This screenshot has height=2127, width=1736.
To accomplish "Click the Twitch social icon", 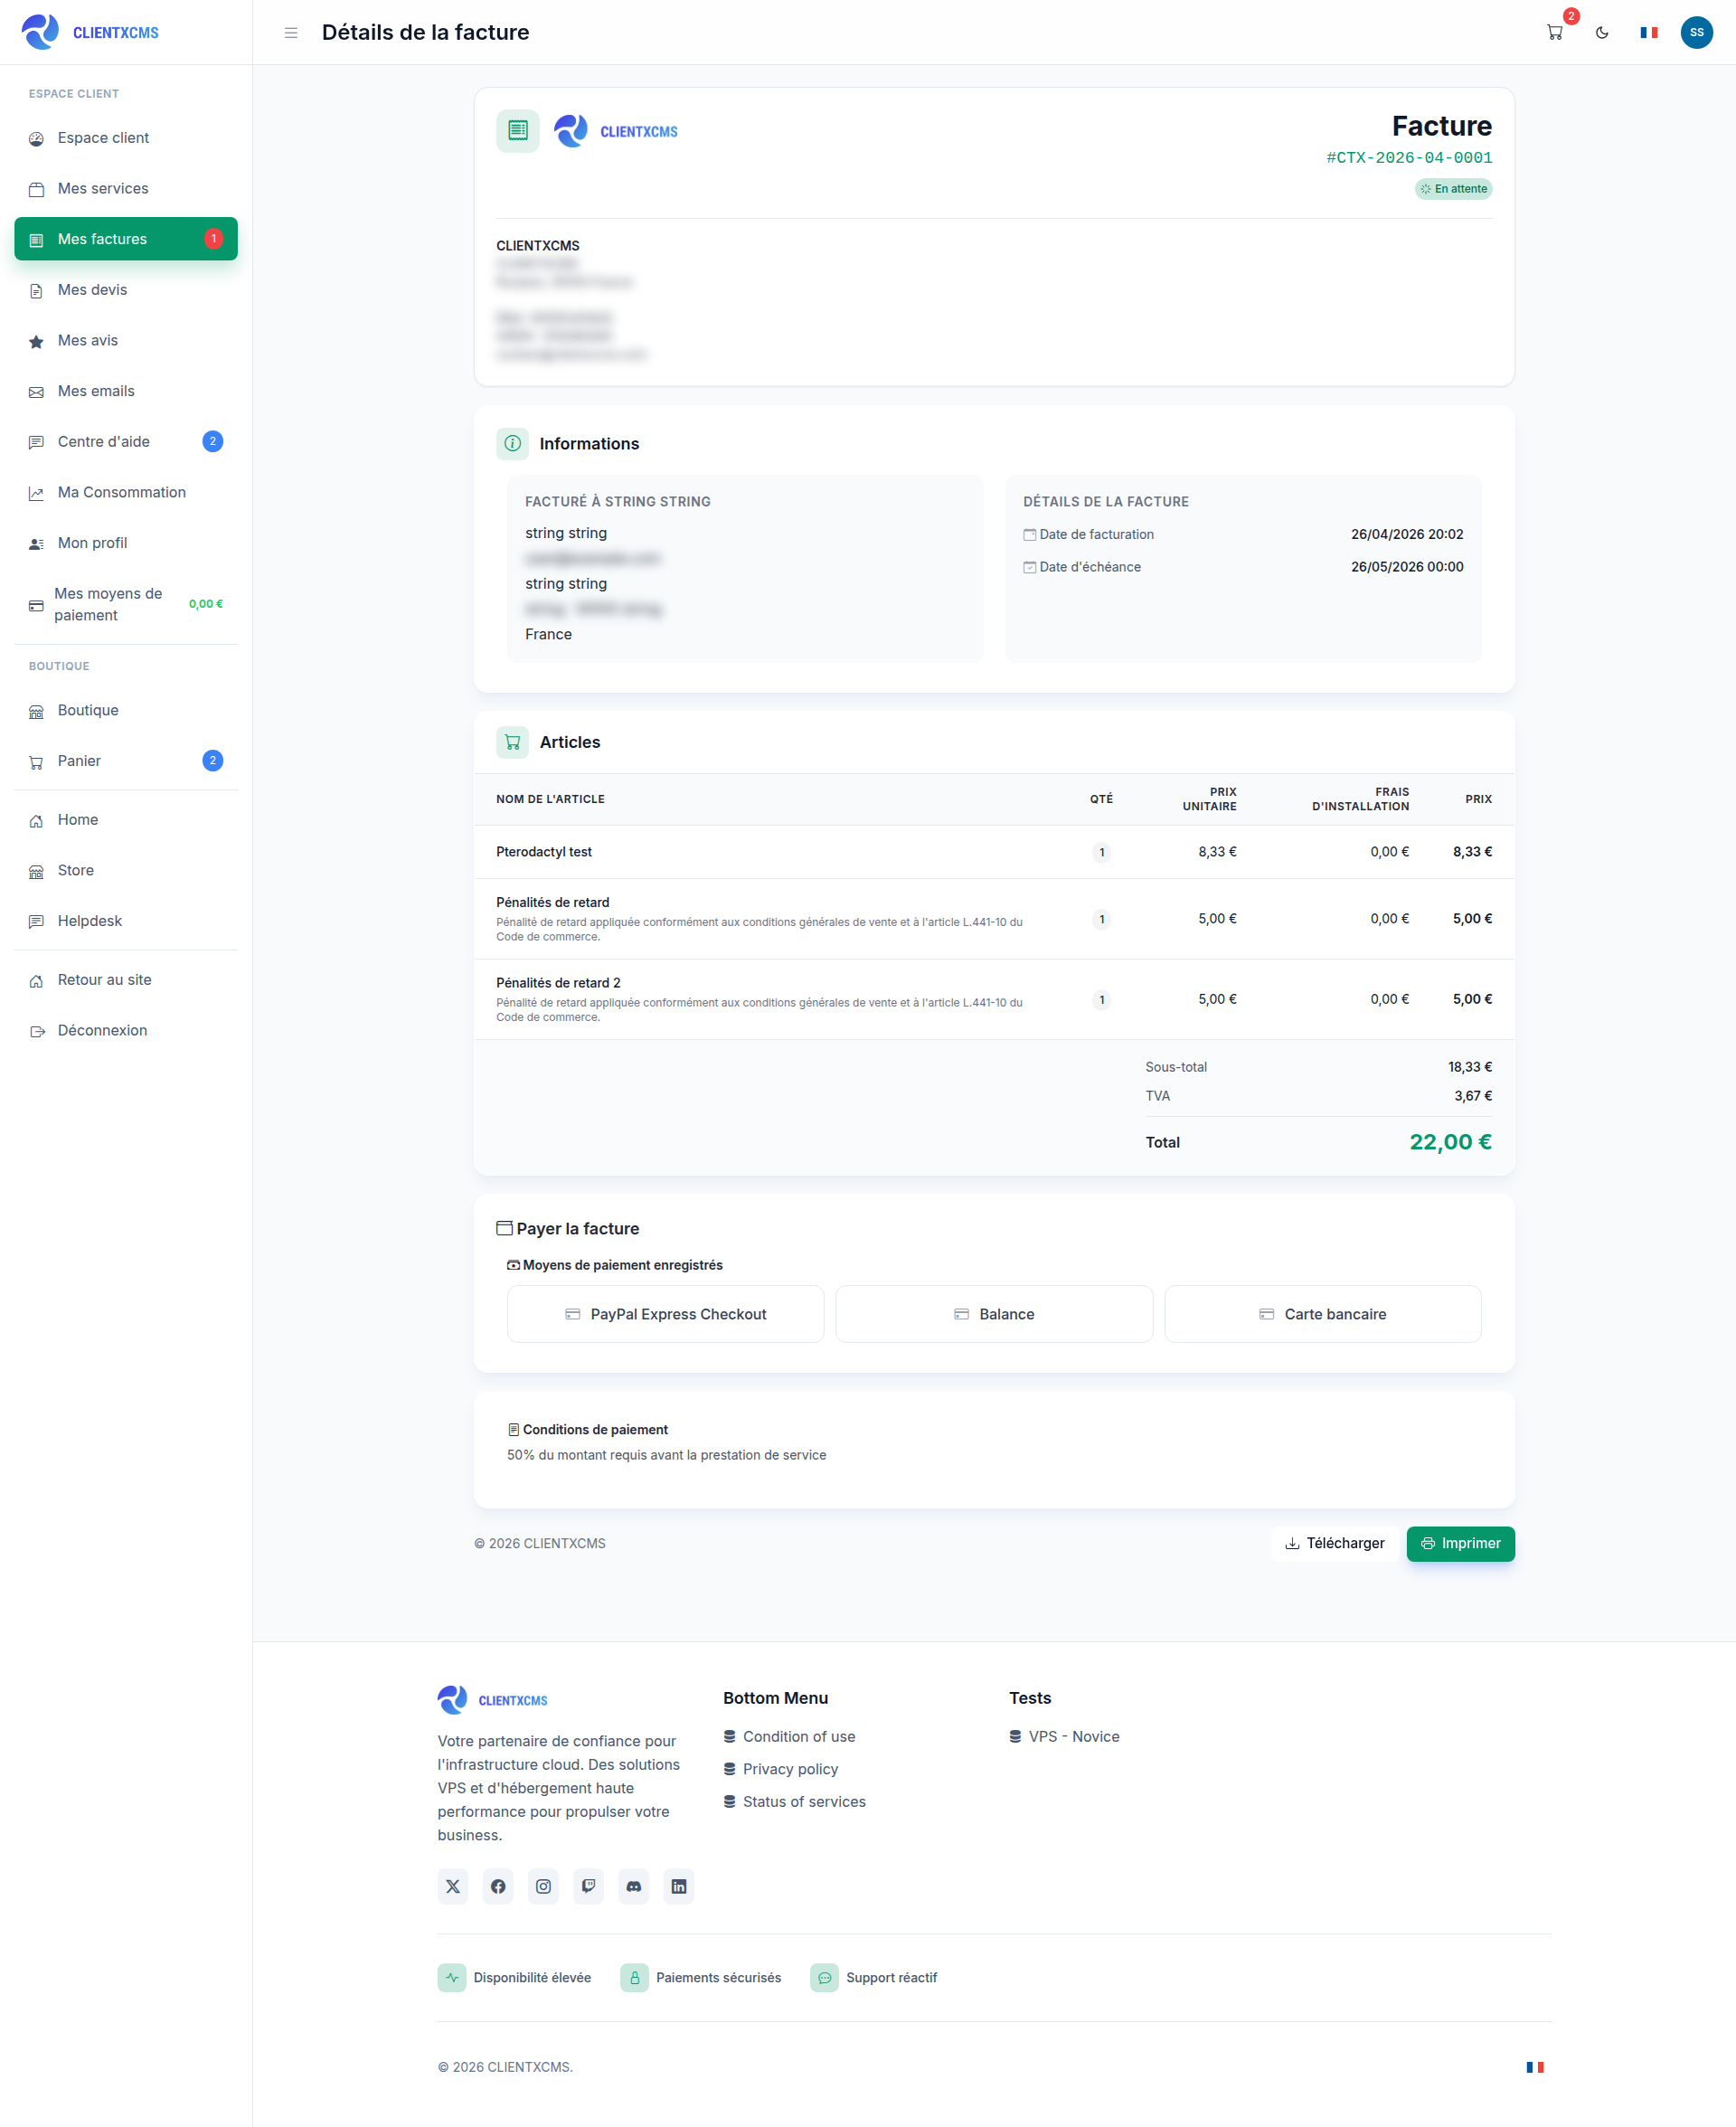I will pos(588,1886).
